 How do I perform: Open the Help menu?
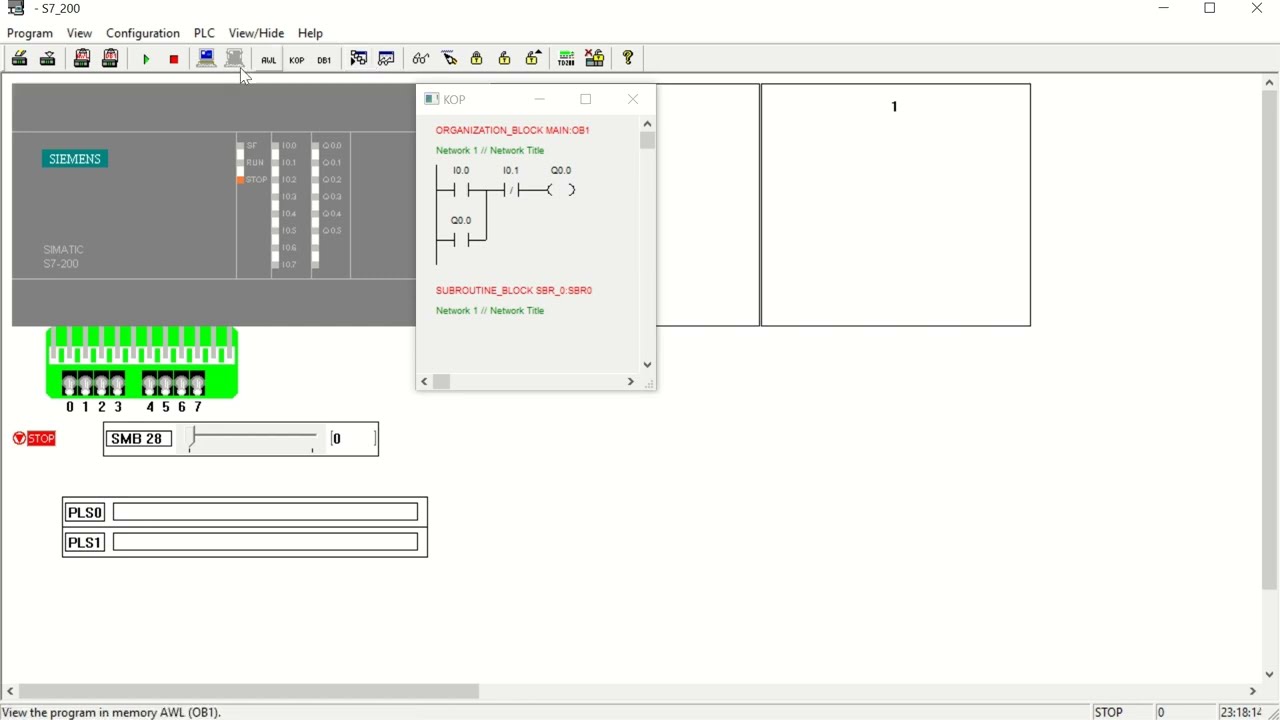311,33
